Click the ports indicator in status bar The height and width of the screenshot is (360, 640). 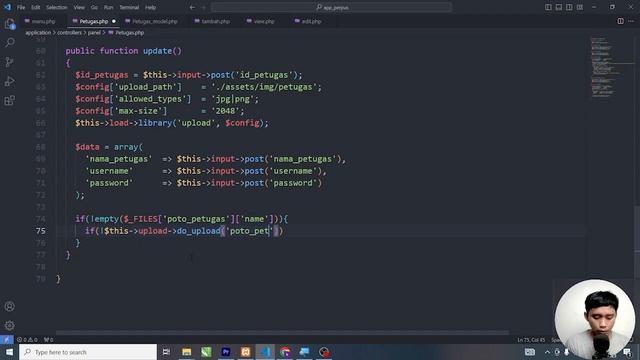tap(48, 339)
